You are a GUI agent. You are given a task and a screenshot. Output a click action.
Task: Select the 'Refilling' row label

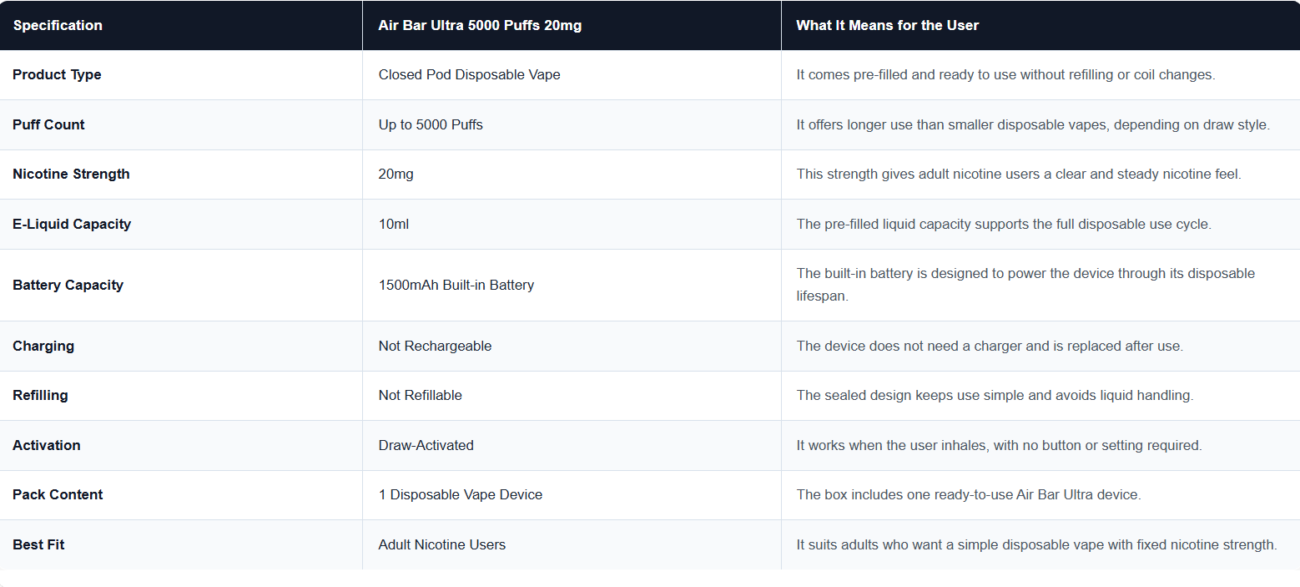40,395
